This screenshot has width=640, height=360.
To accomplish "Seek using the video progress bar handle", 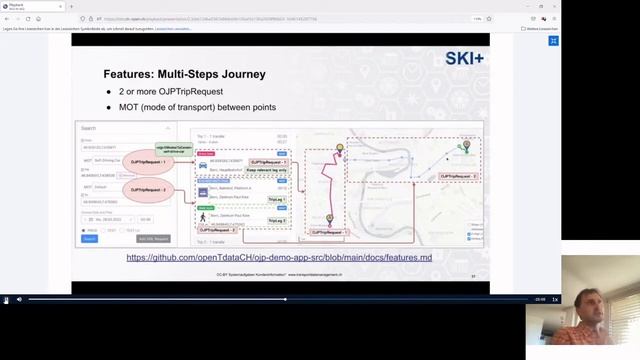I will pos(285,300).
